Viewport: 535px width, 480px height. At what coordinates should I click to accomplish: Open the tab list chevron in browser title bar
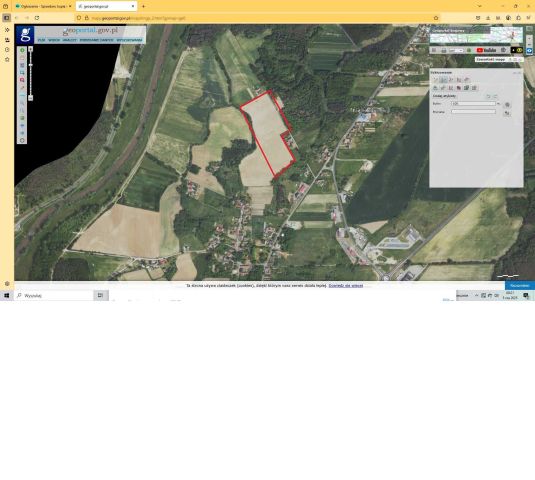tap(479, 6)
